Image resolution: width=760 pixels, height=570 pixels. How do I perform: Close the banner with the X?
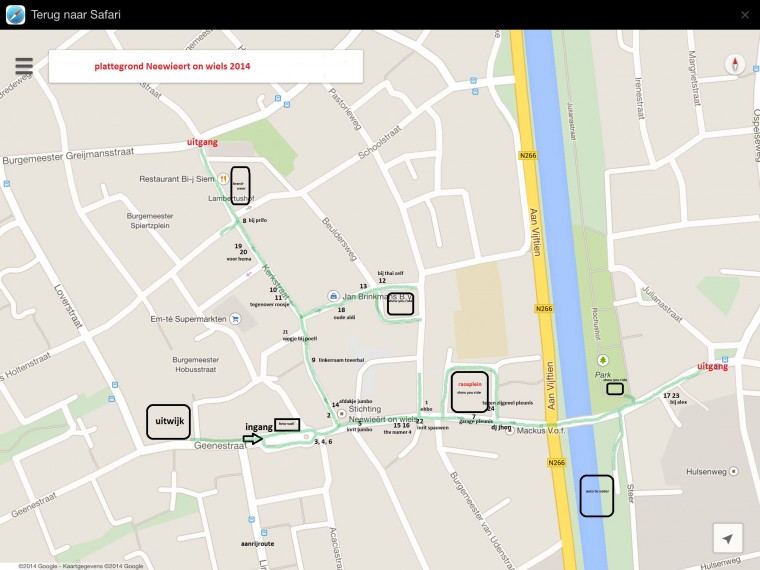click(x=744, y=14)
